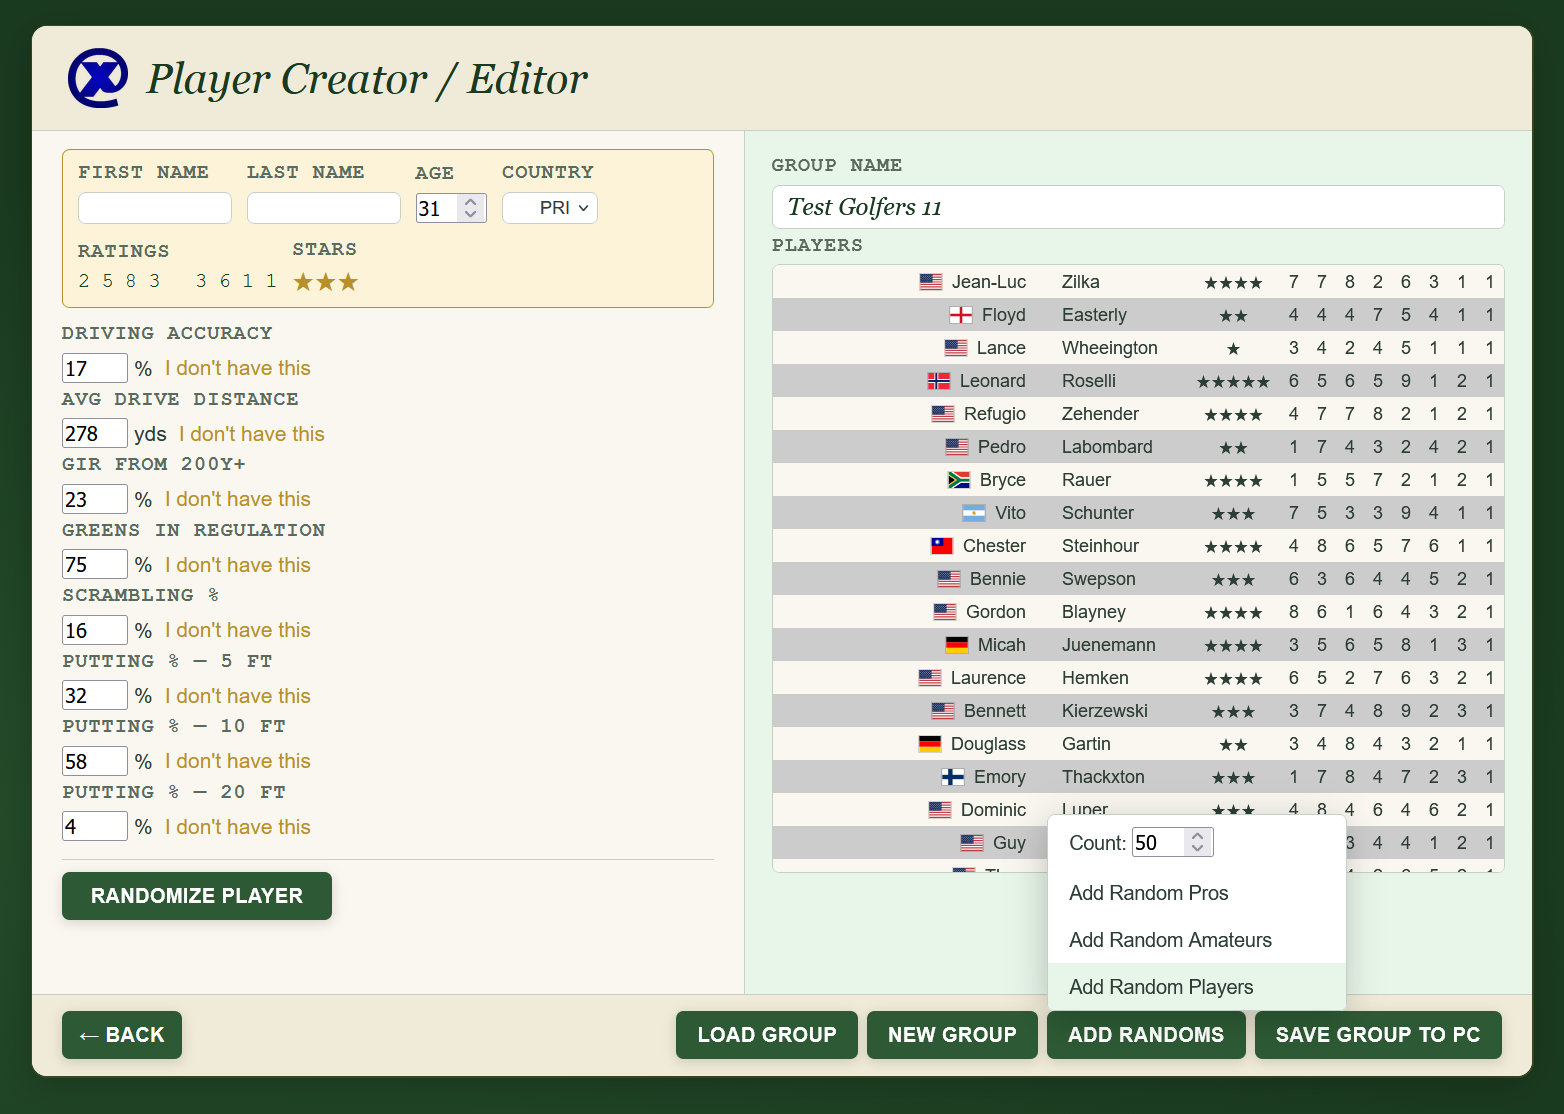Click Bryce Rauer's South Africa flag icon

click(x=959, y=480)
